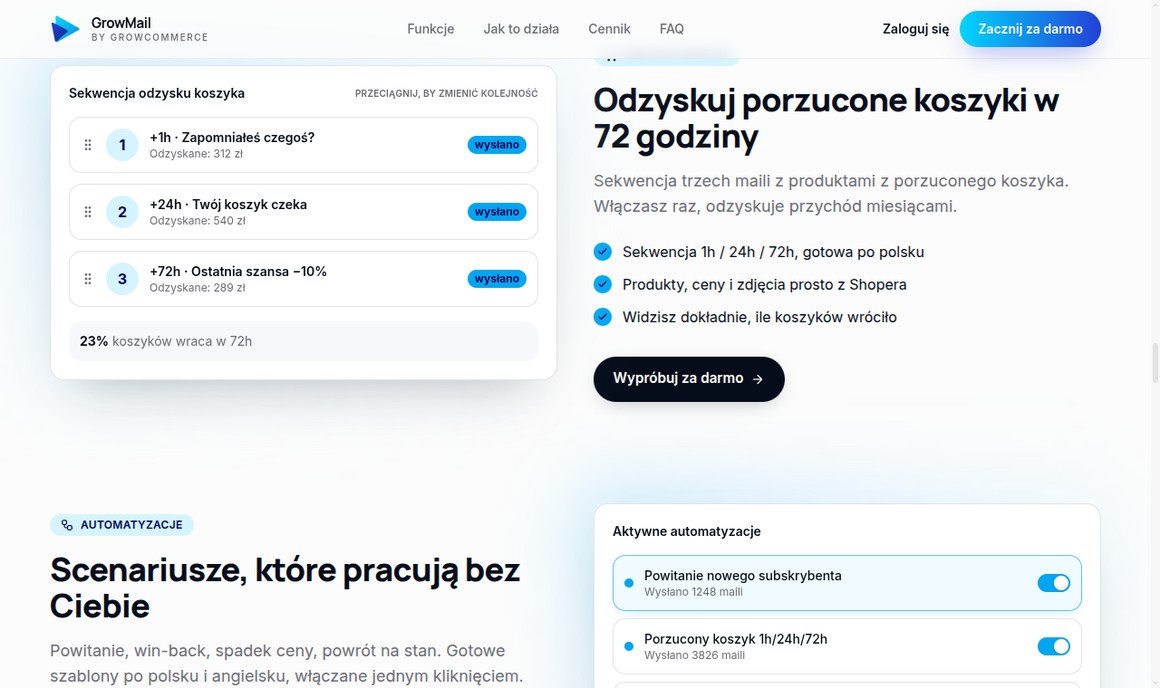This screenshot has height=688, width=1160.
Task: Click 'Wysłano 3826 maili' text
Action: (695, 655)
